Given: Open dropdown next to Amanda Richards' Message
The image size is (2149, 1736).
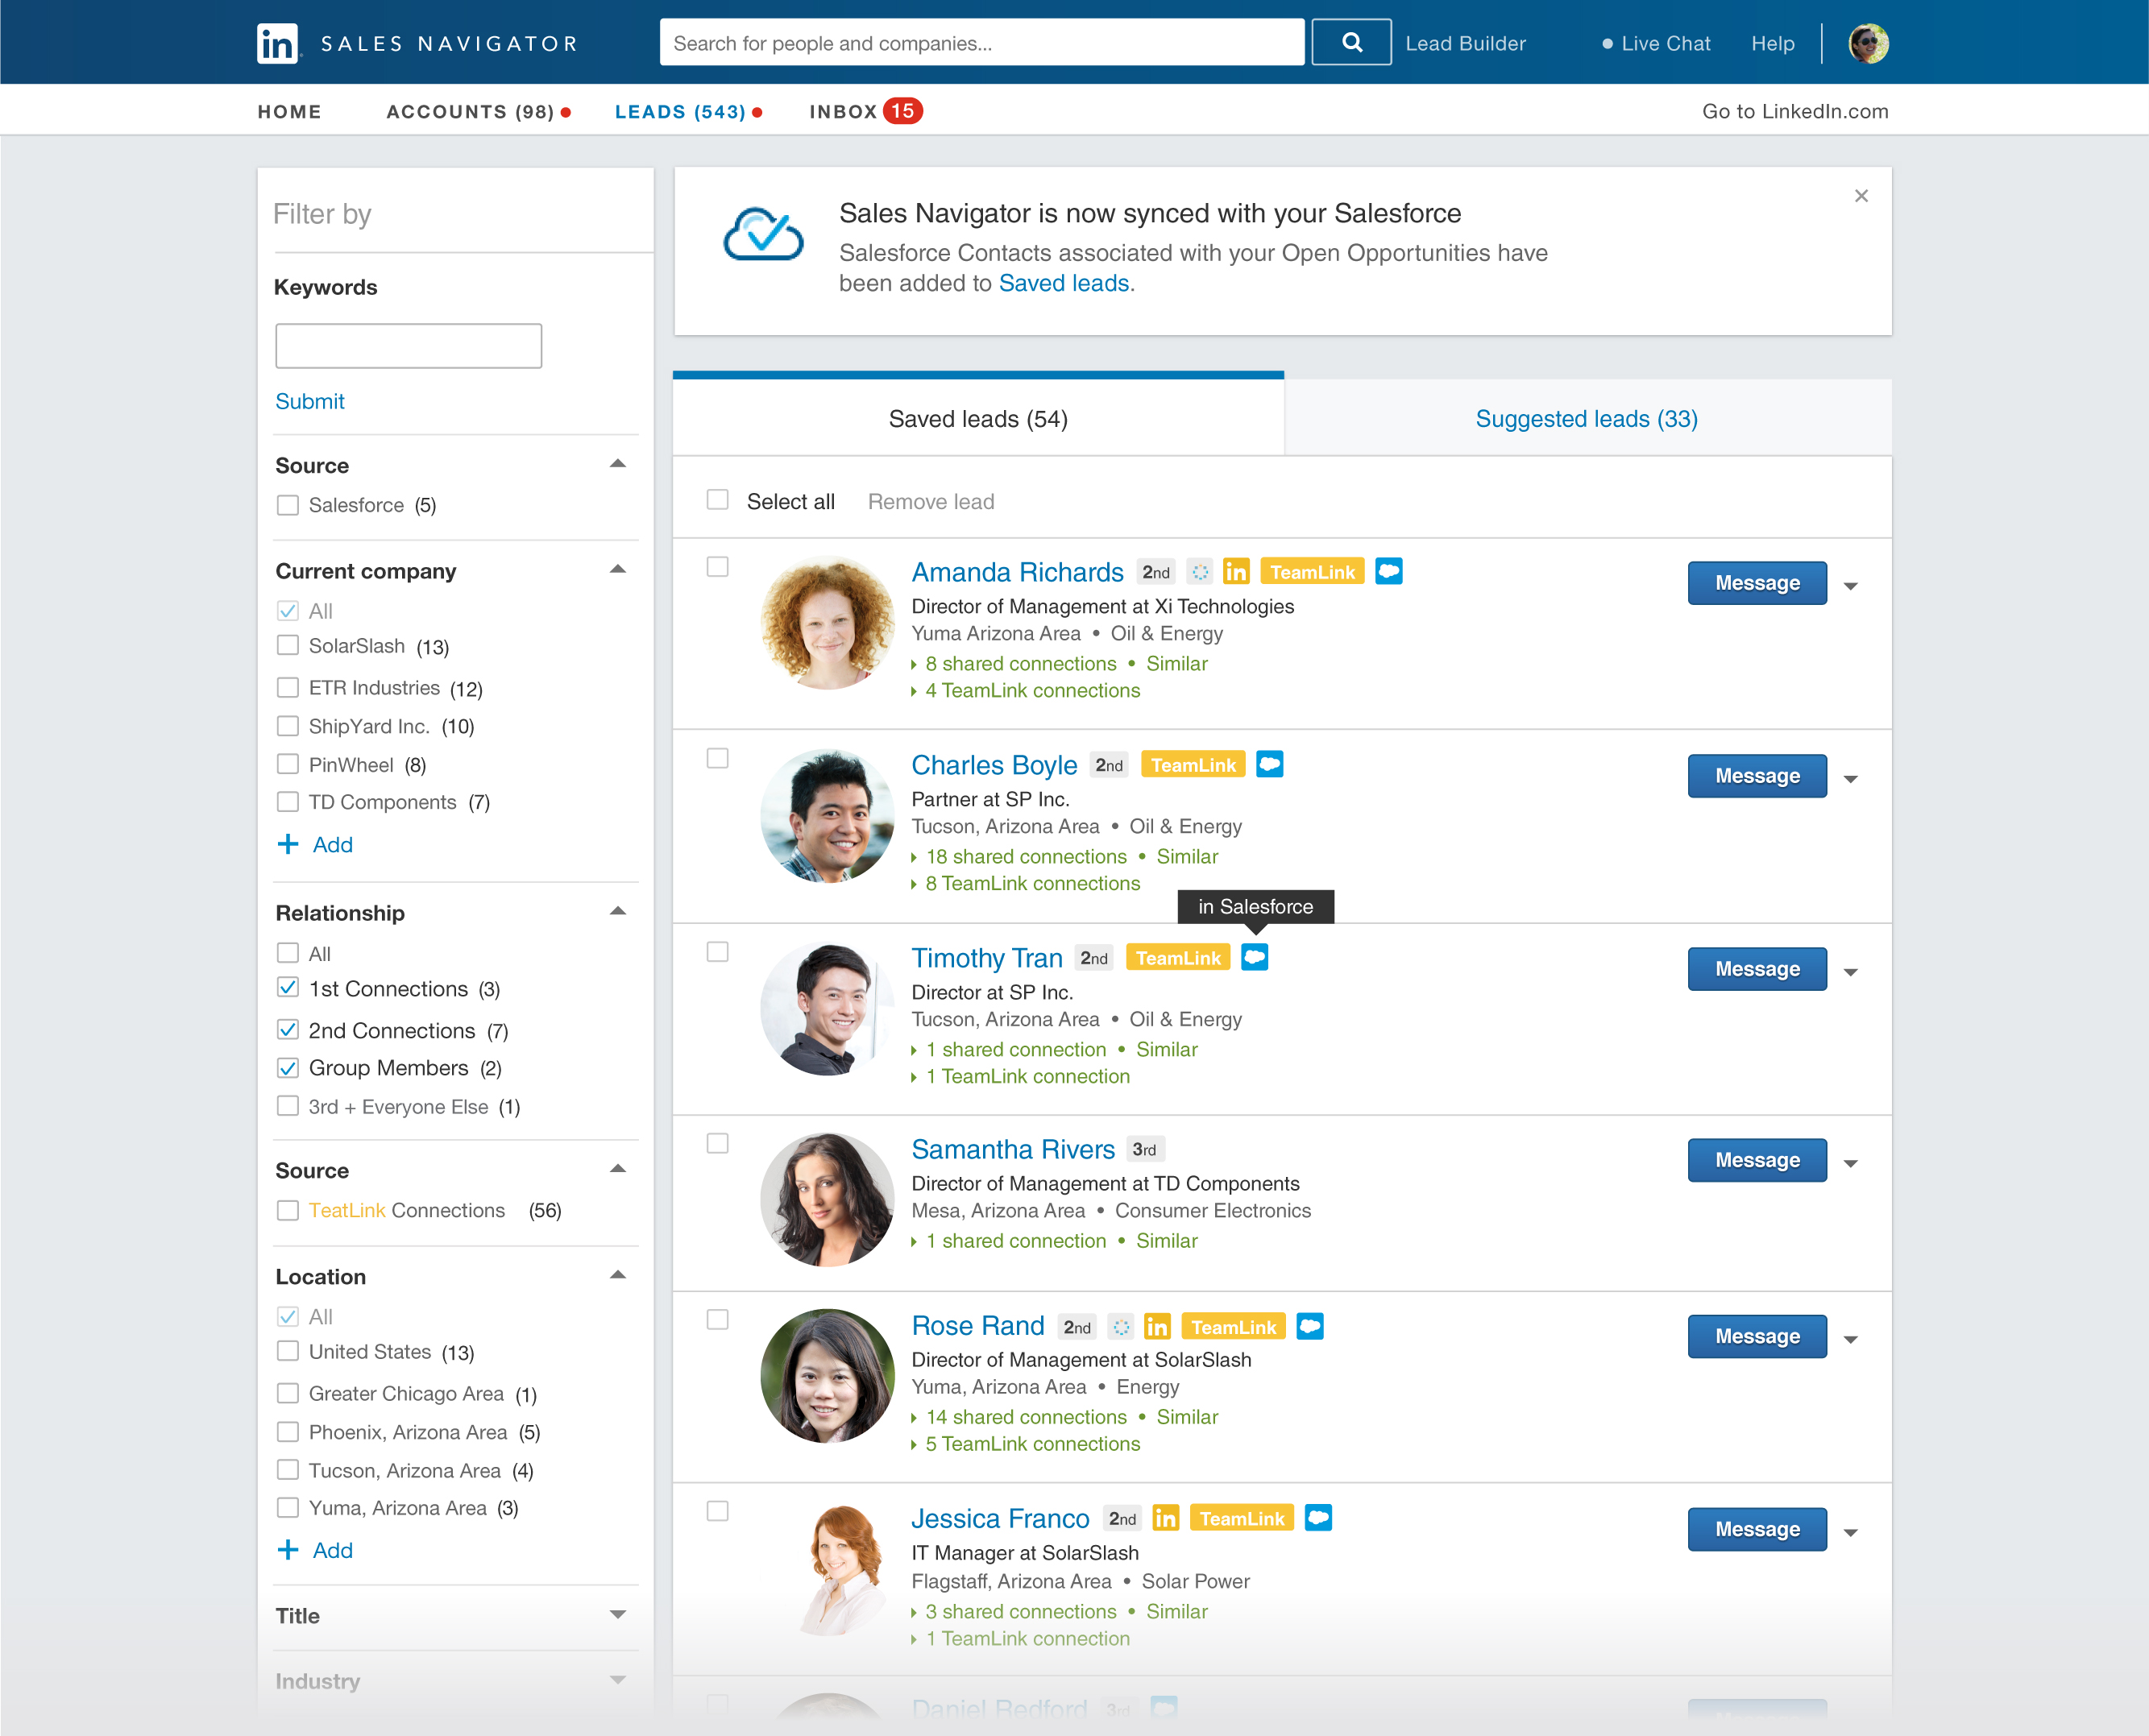Looking at the screenshot, I should (1851, 586).
